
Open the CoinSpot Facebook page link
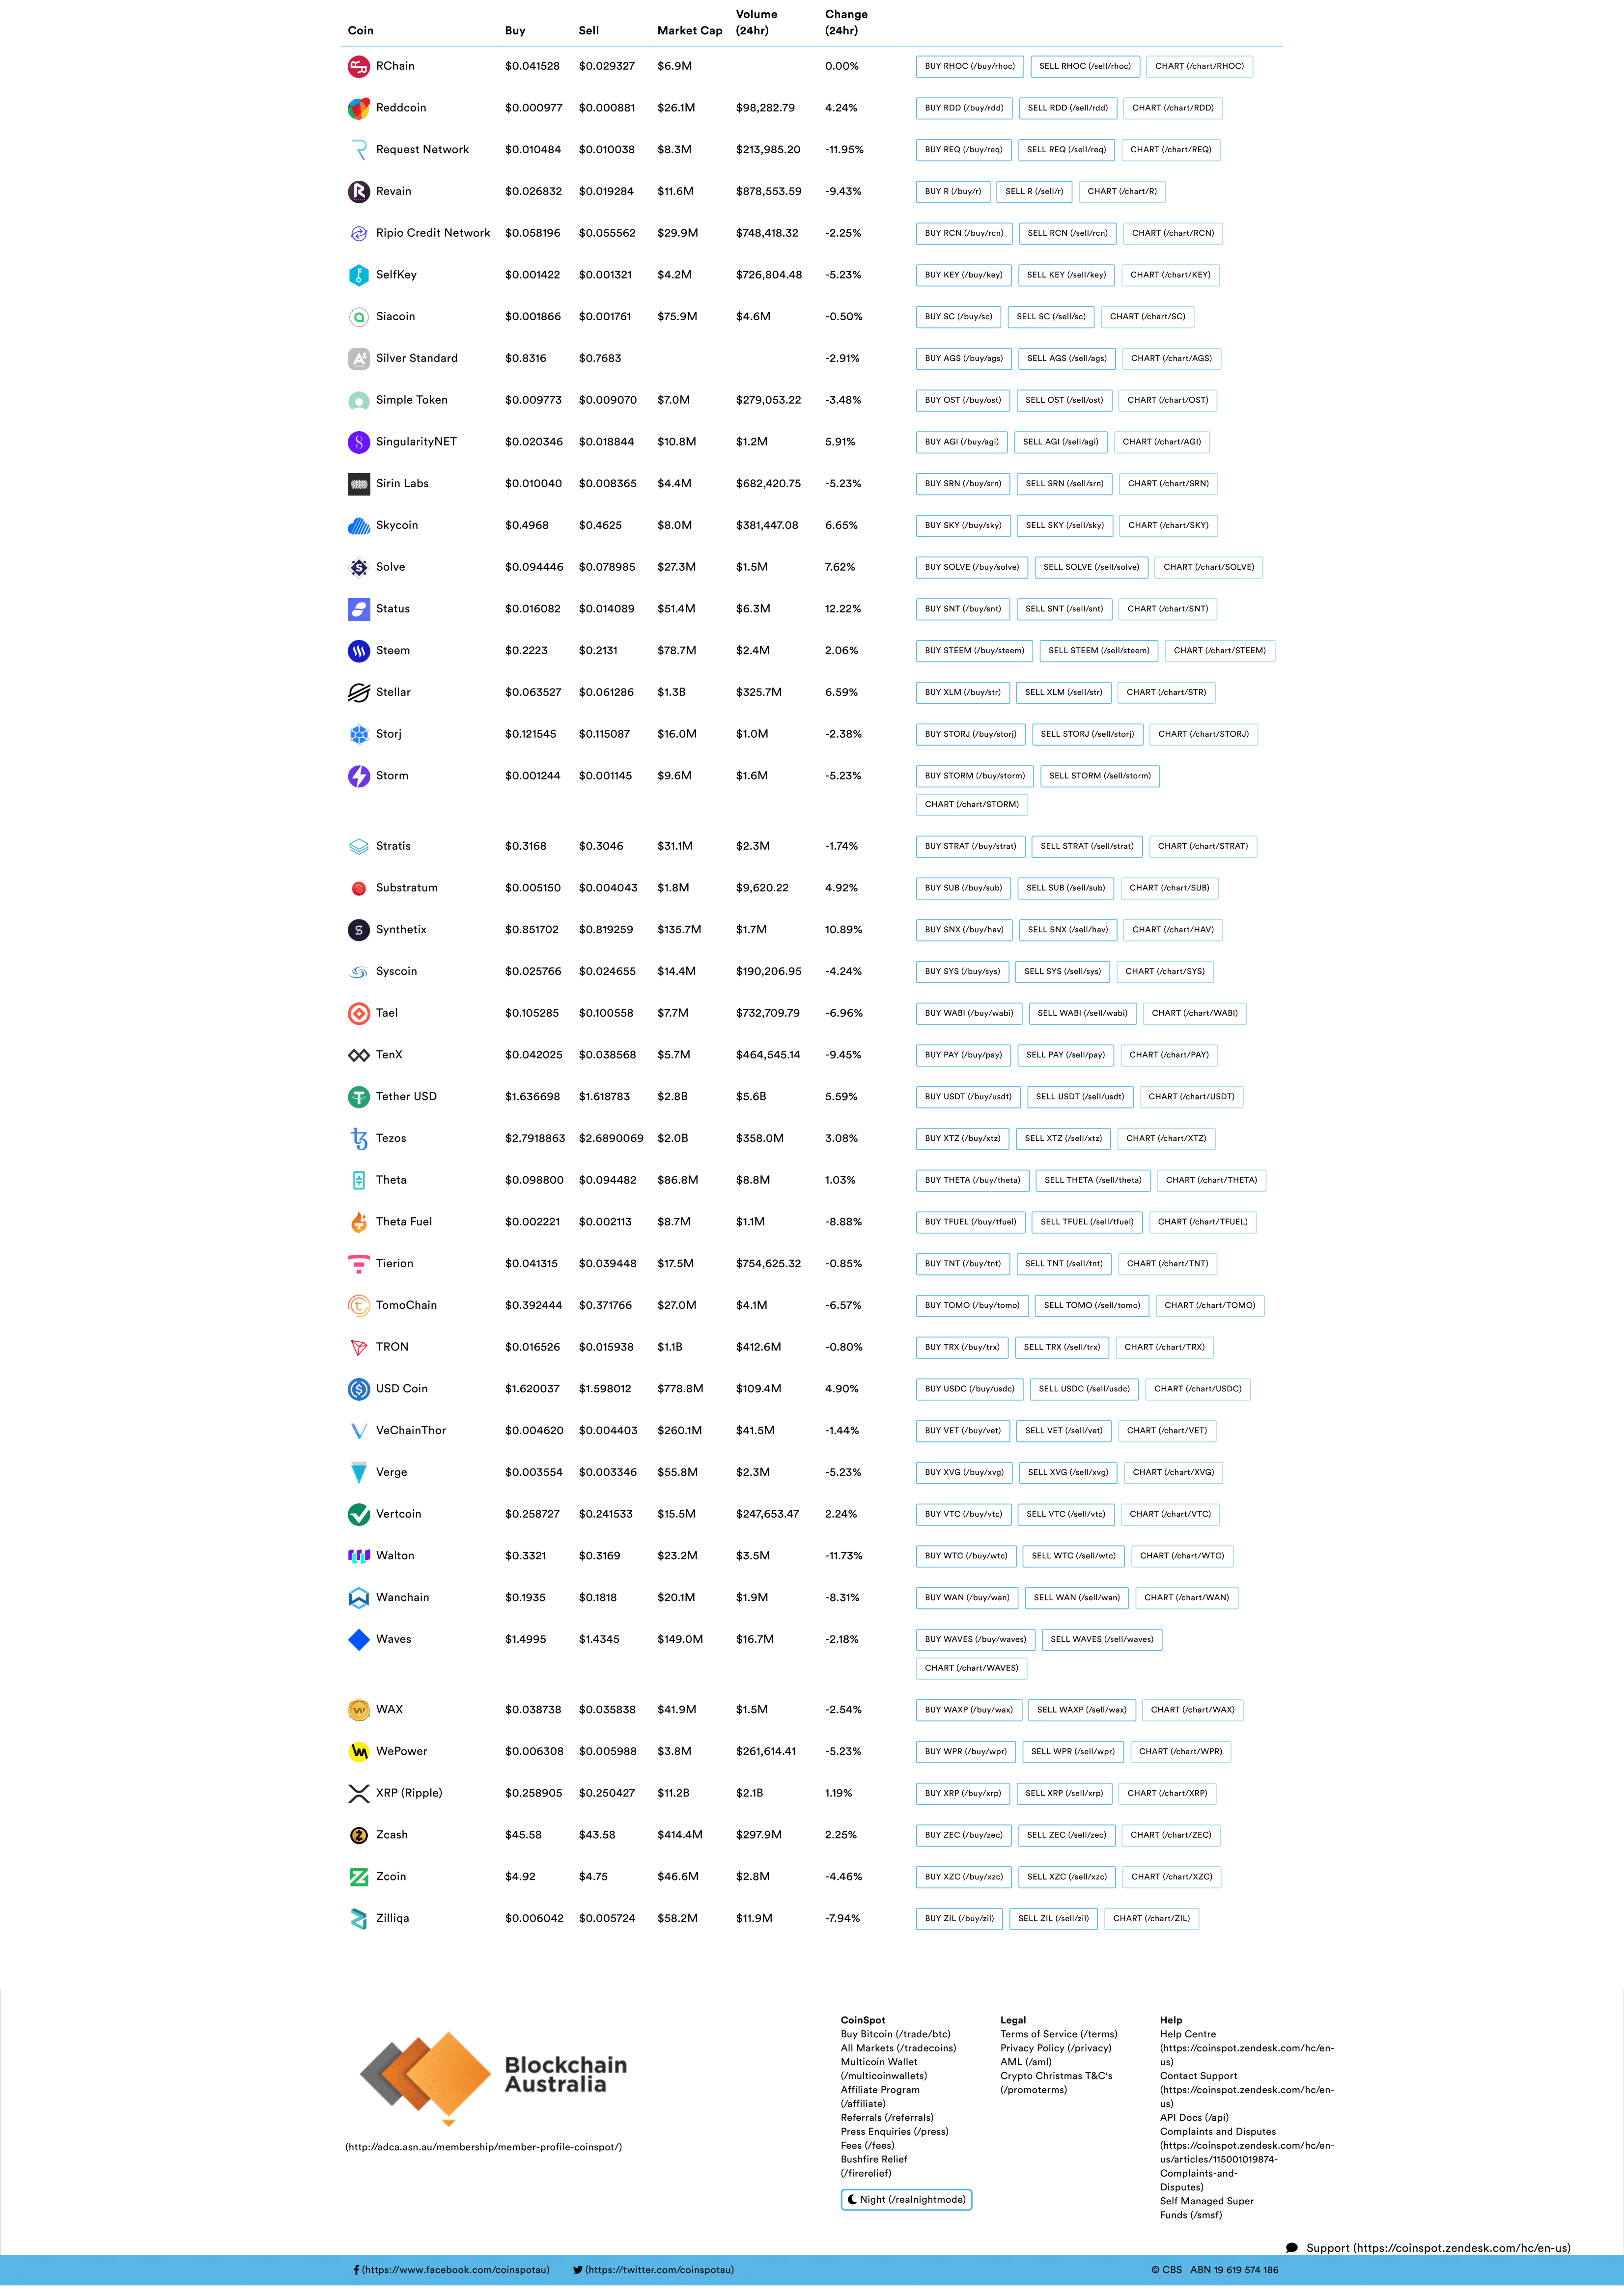click(451, 2270)
